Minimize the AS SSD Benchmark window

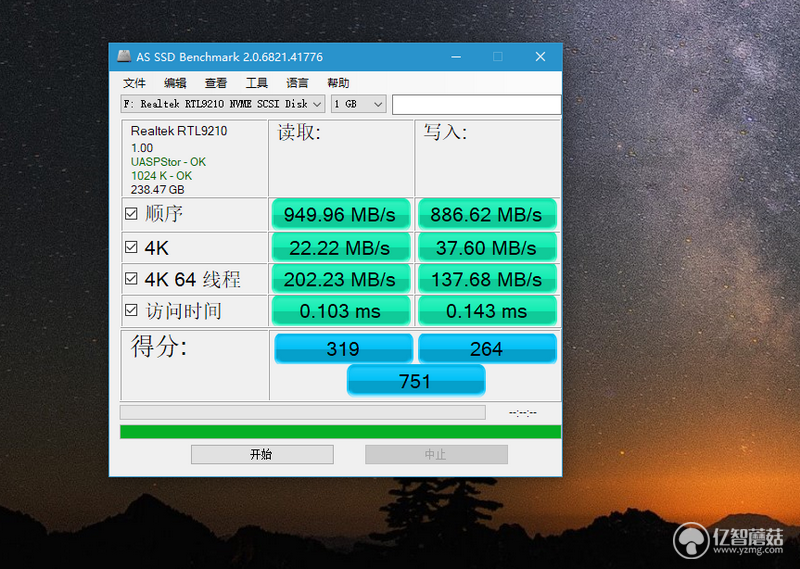tap(456, 57)
